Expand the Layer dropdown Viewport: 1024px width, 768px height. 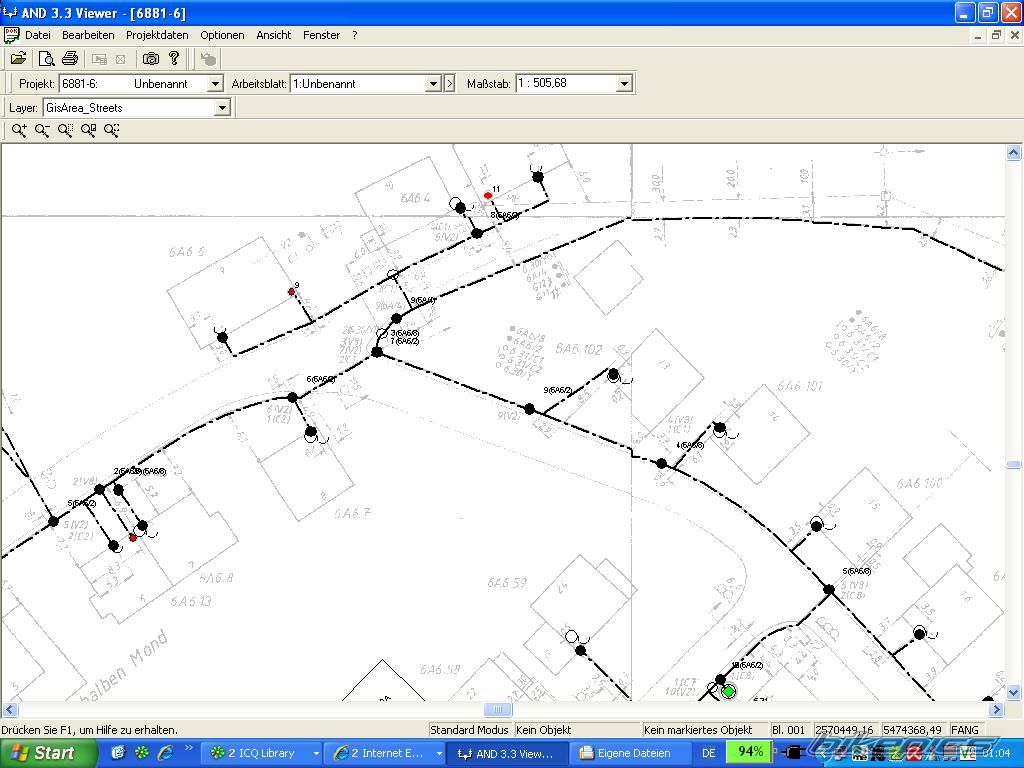222,108
